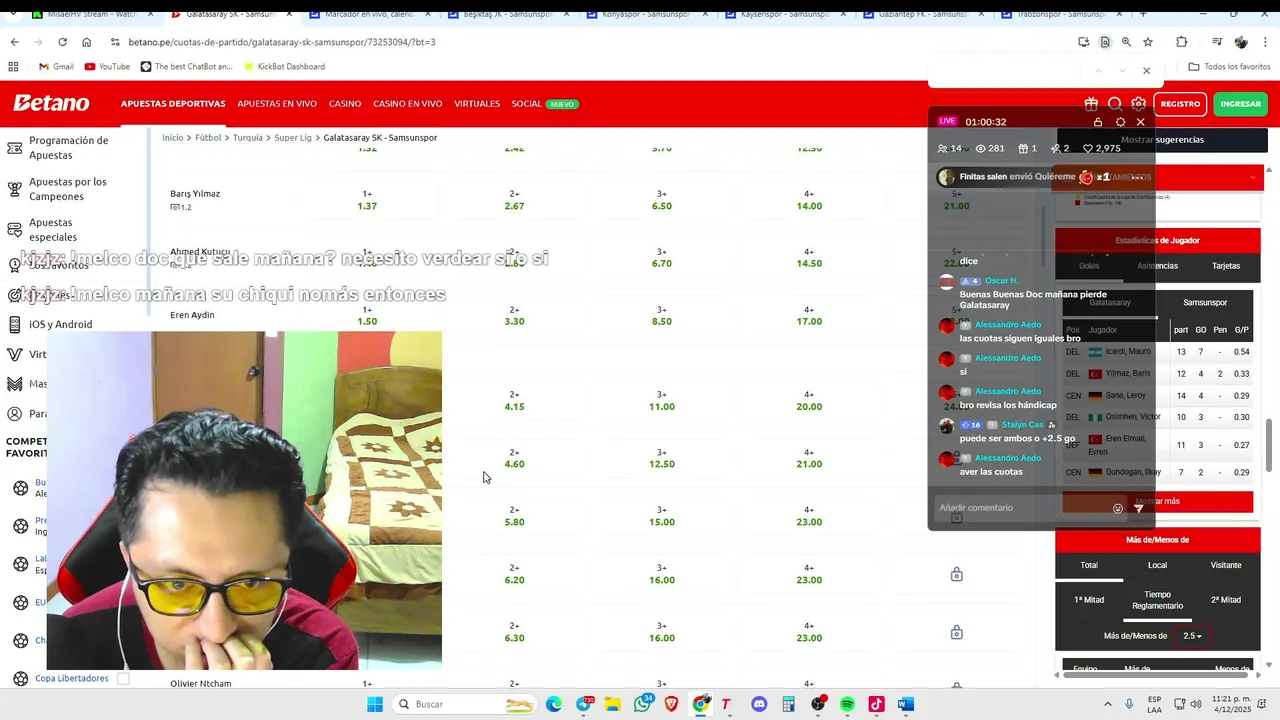Screen dimensions: 1280x720
Task: Click the find bar previous-result arrow
Action: [x=1098, y=71]
